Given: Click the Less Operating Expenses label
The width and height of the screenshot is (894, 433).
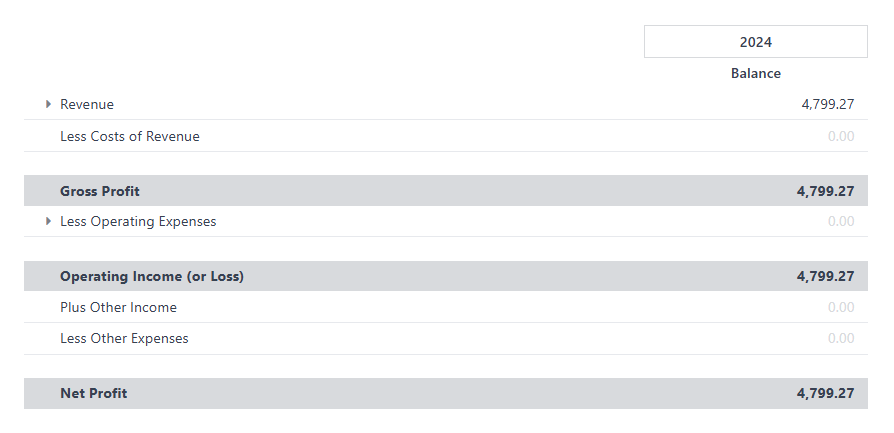Looking at the screenshot, I should coord(139,221).
